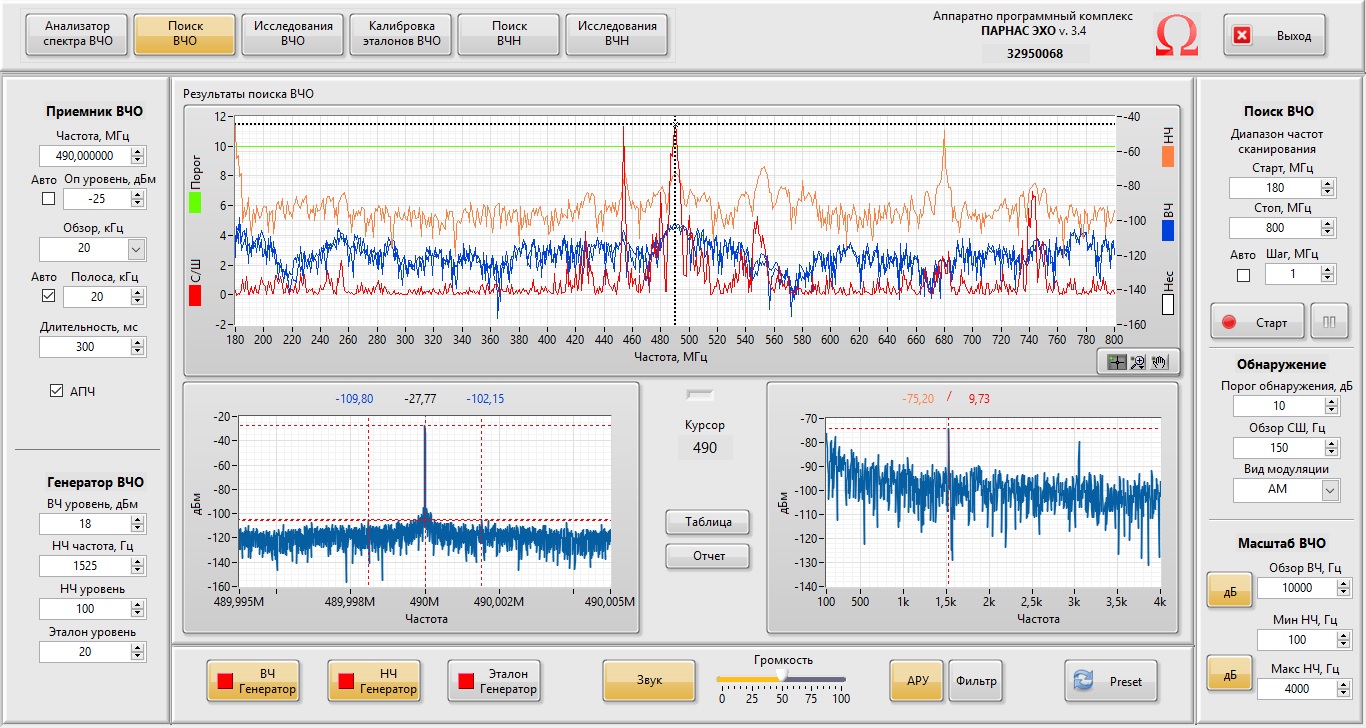
Task: Uncheck the Авто checkbox for Полоса
Action: click(x=48, y=296)
